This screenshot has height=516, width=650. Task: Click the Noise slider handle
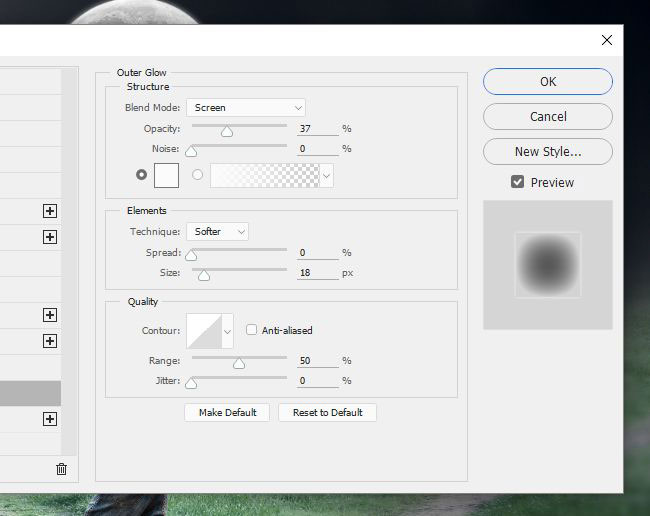click(x=191, y=151)
